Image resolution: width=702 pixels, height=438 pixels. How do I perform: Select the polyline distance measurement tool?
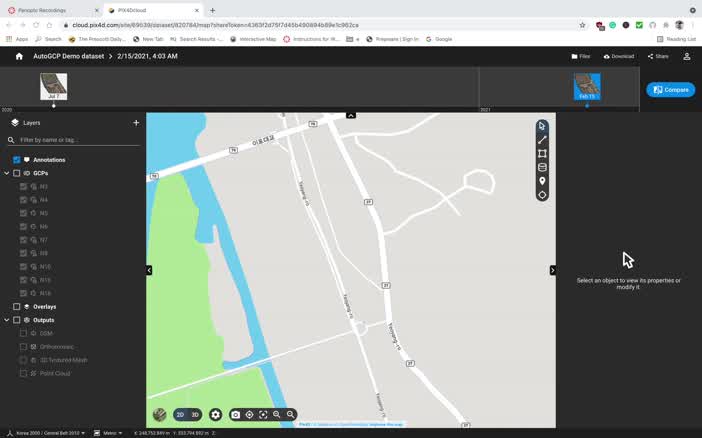tap(542, 140)
